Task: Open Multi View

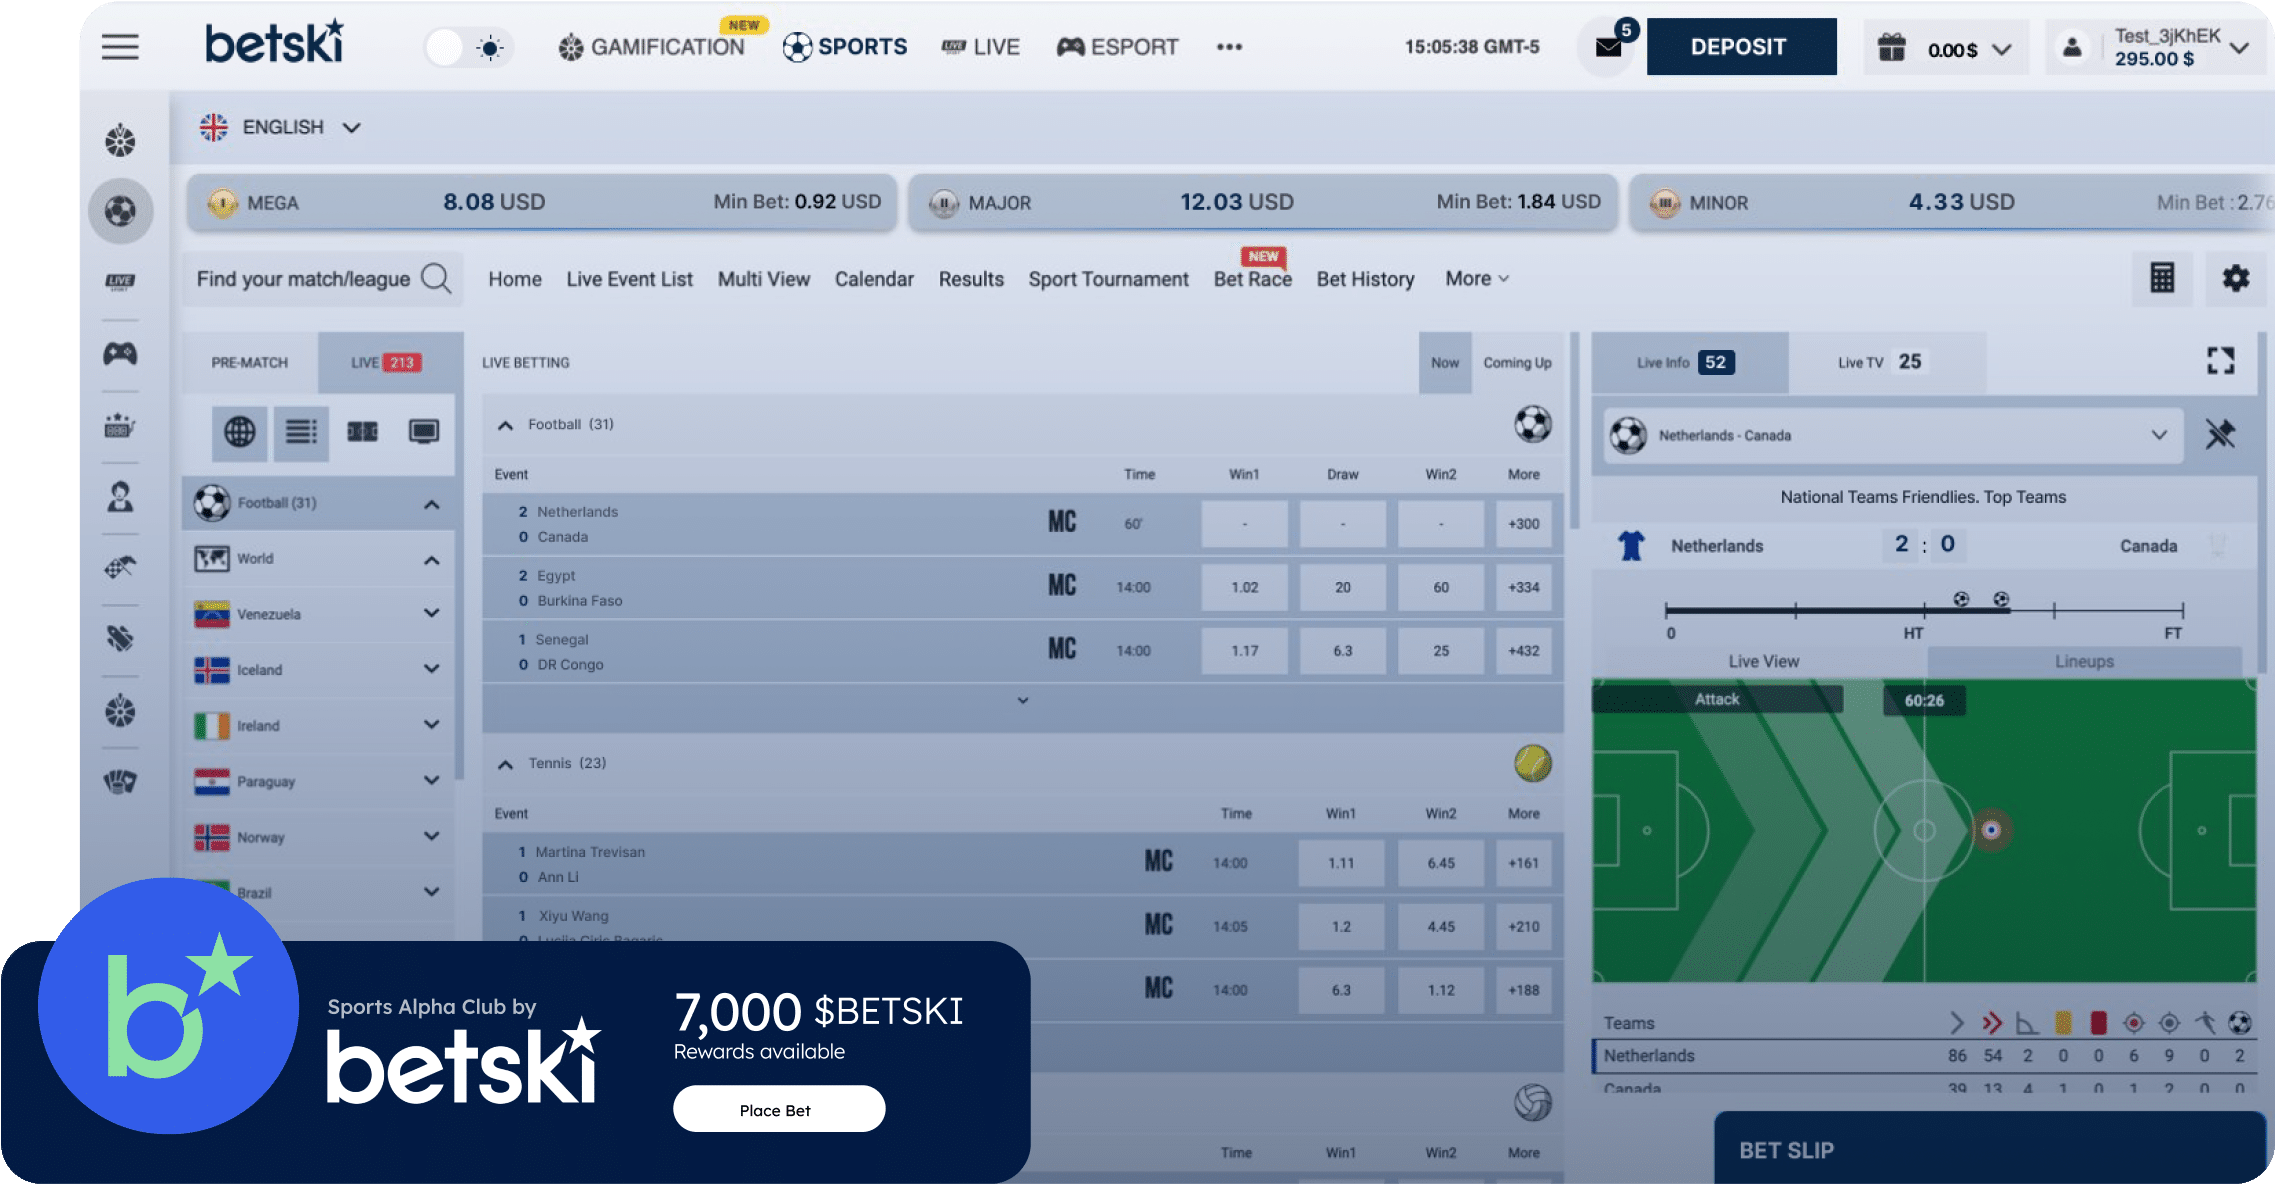Action: click(764, 279)
